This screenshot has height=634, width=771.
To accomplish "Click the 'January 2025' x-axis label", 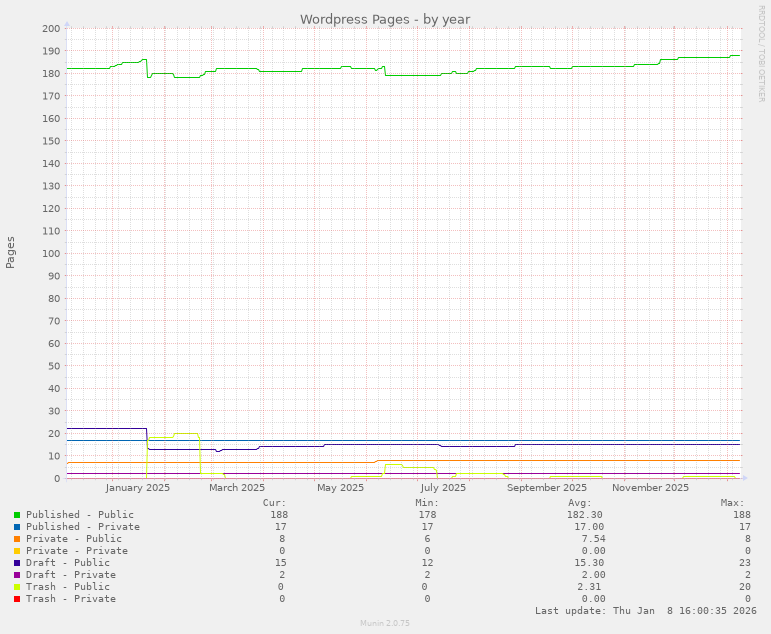I will click(138, 487).
